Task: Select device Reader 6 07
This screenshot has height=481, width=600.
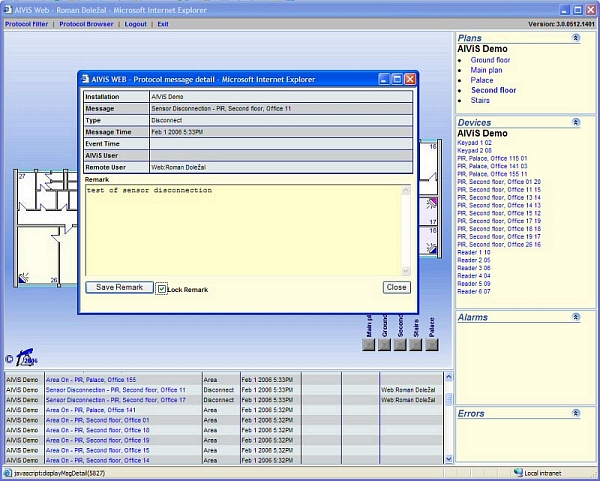Action: click(x=474, y=292)
